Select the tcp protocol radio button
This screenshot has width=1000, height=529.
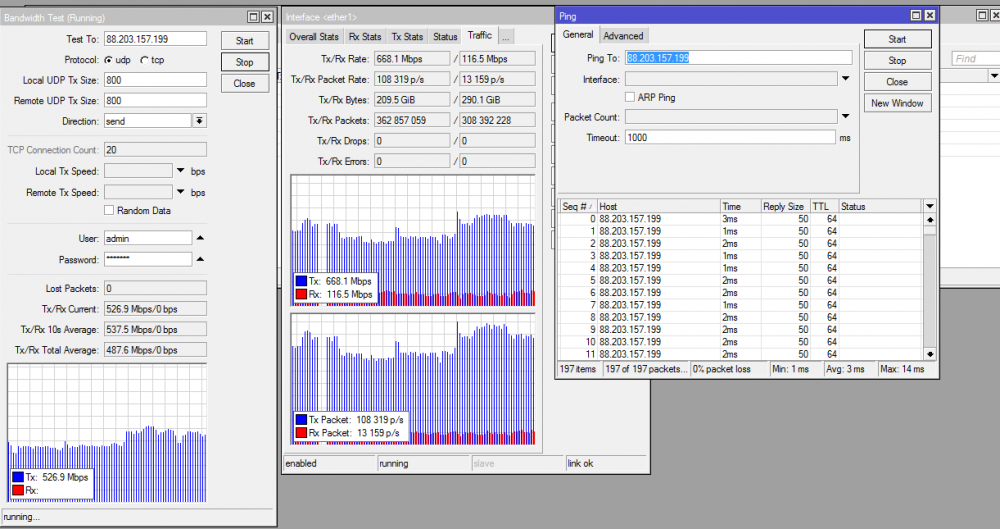(145, 60)
